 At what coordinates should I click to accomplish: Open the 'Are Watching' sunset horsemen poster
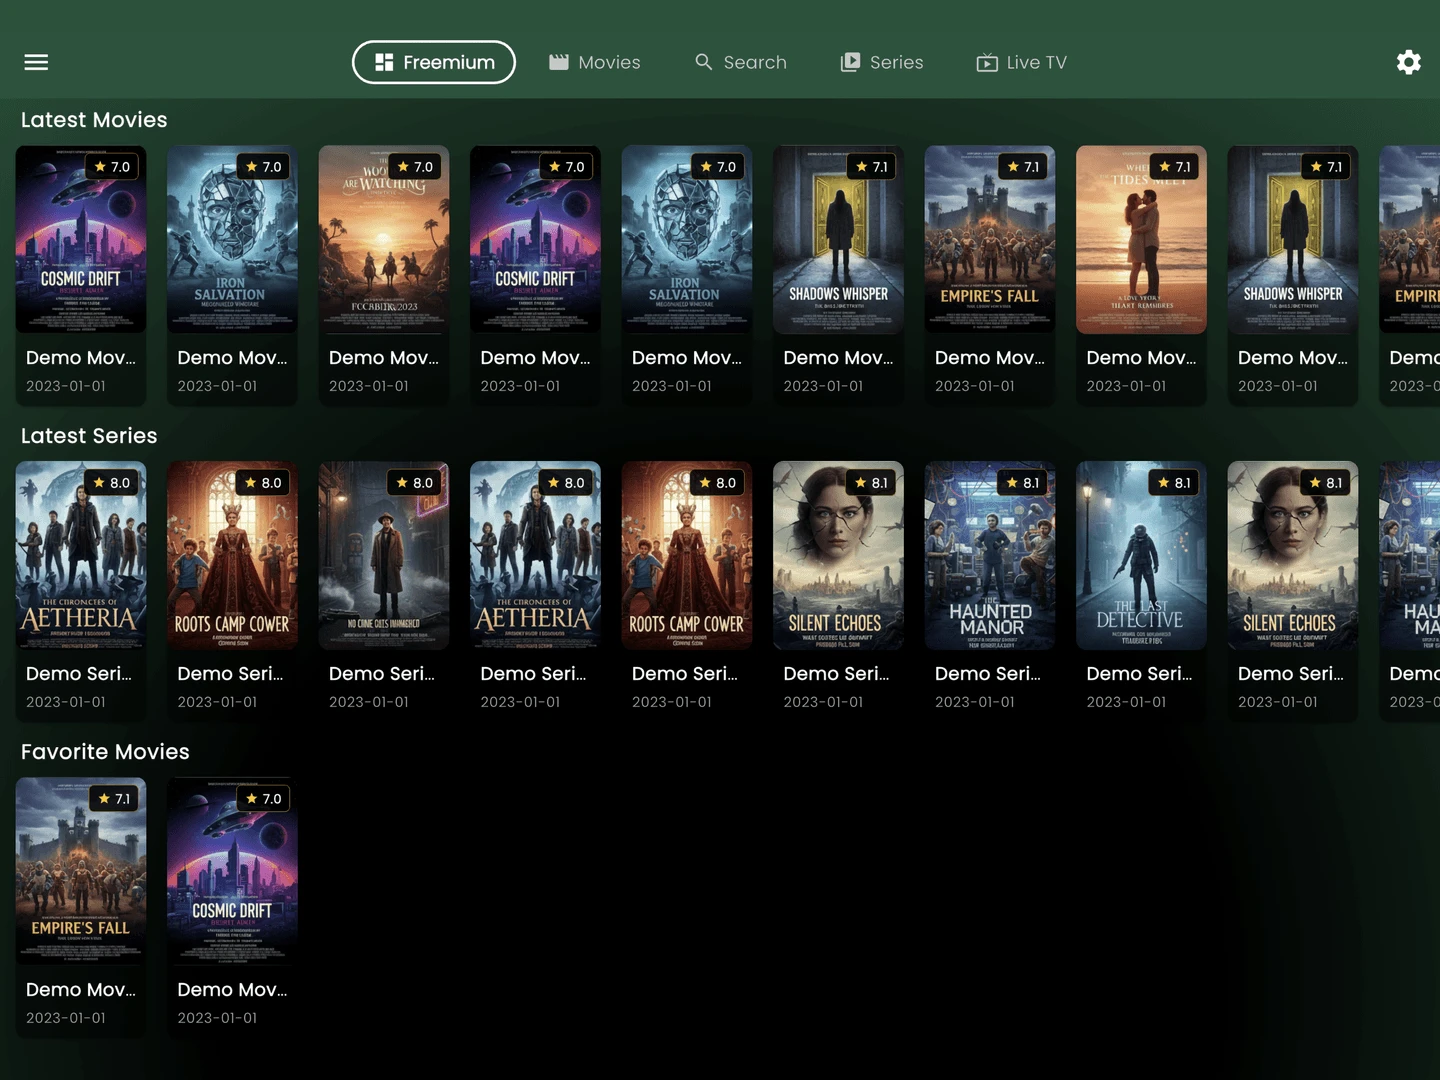pyautogui.click(x=384, y=239)
